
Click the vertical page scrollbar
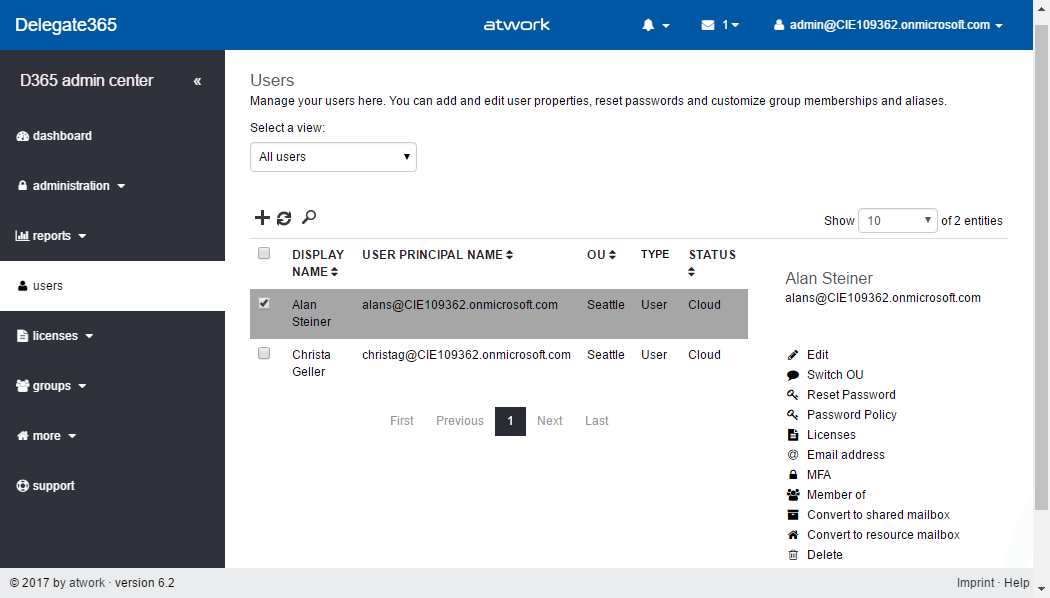[1041, 300]
